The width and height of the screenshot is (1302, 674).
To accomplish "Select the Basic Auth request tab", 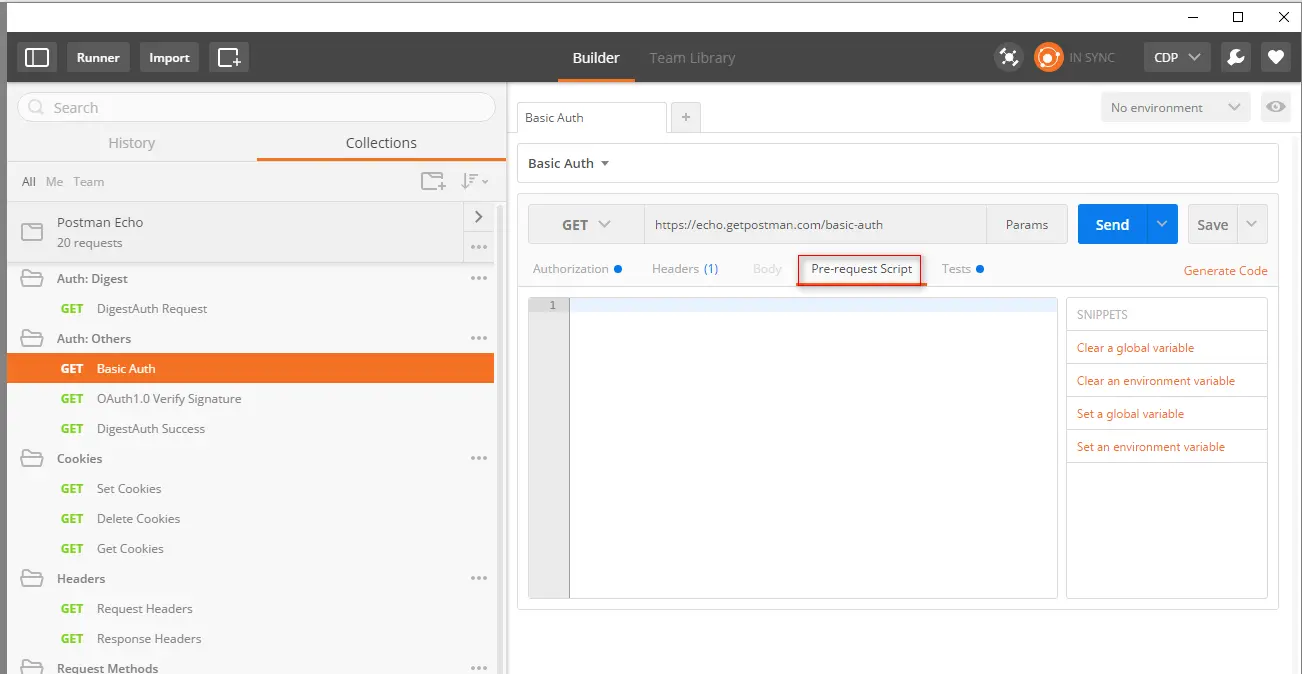I will pos(591,117).
